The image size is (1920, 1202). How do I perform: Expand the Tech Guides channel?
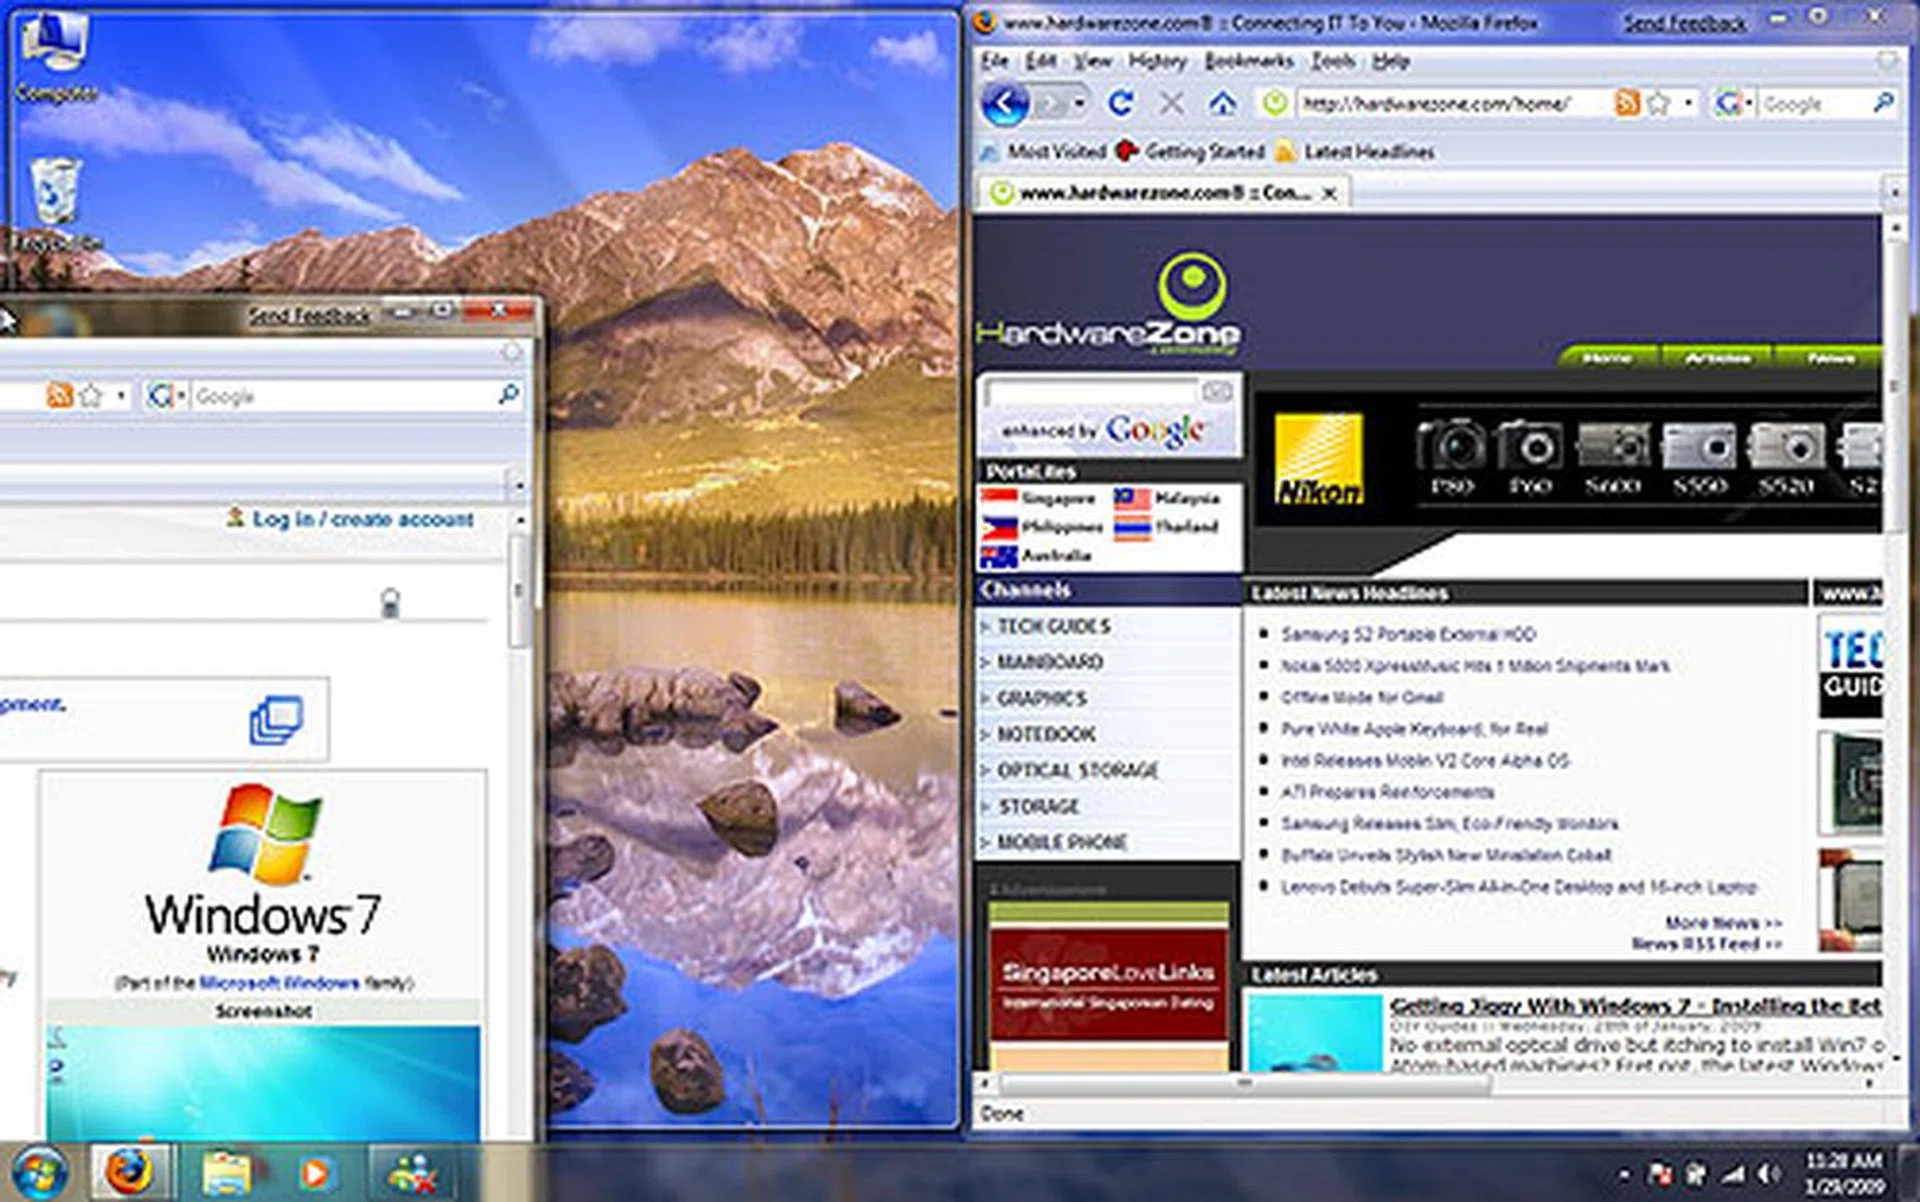[1054, 626]
